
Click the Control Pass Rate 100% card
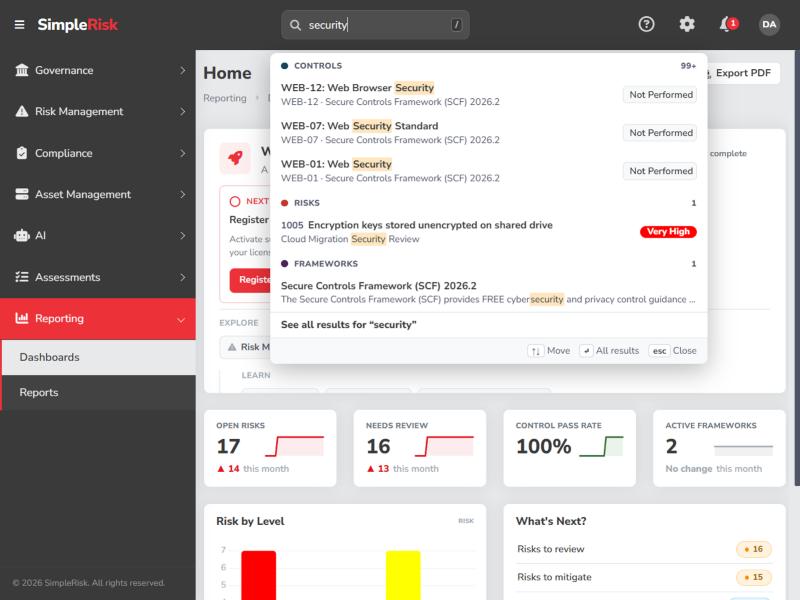(569, 448)
